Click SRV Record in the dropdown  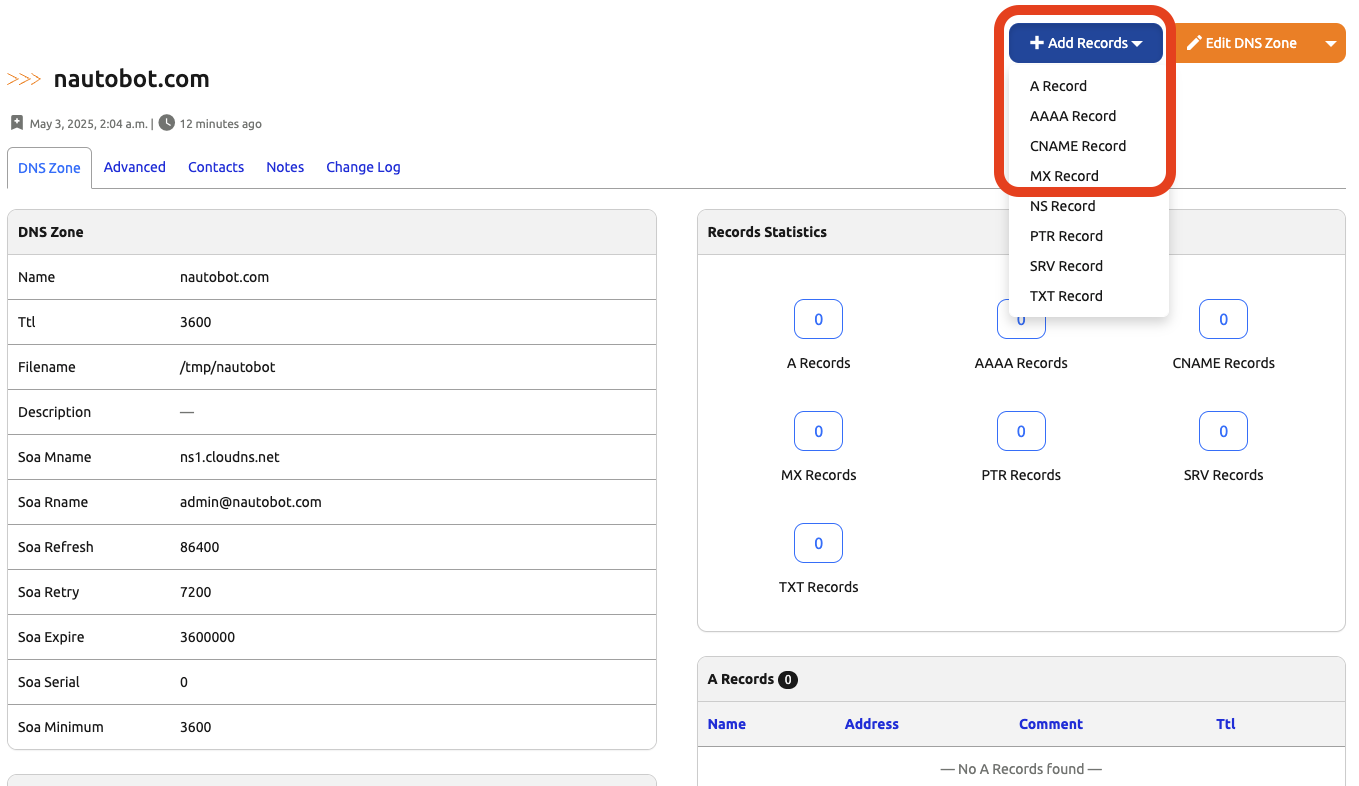(1066, 266)
